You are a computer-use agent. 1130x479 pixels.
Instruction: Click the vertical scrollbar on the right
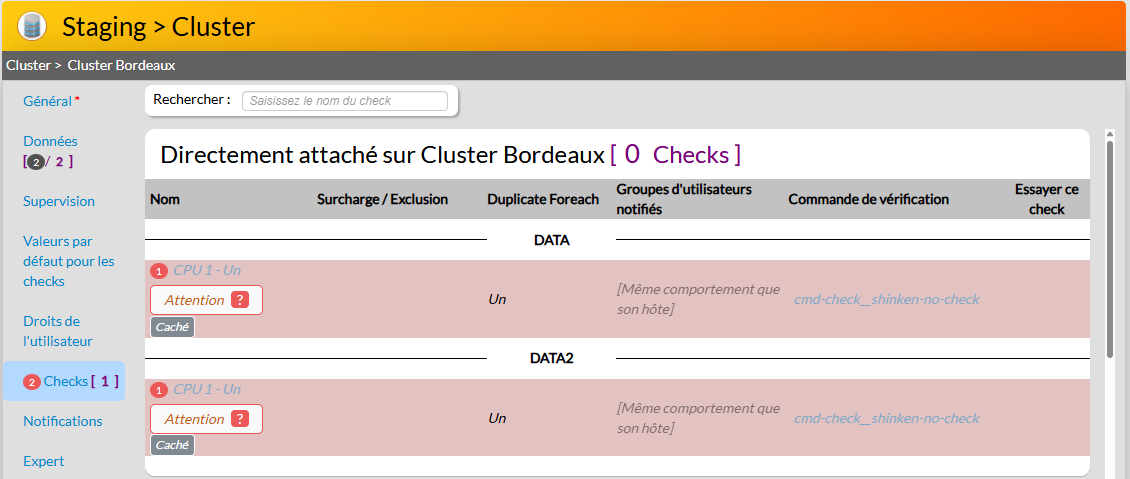click(x=1109, y=250)
